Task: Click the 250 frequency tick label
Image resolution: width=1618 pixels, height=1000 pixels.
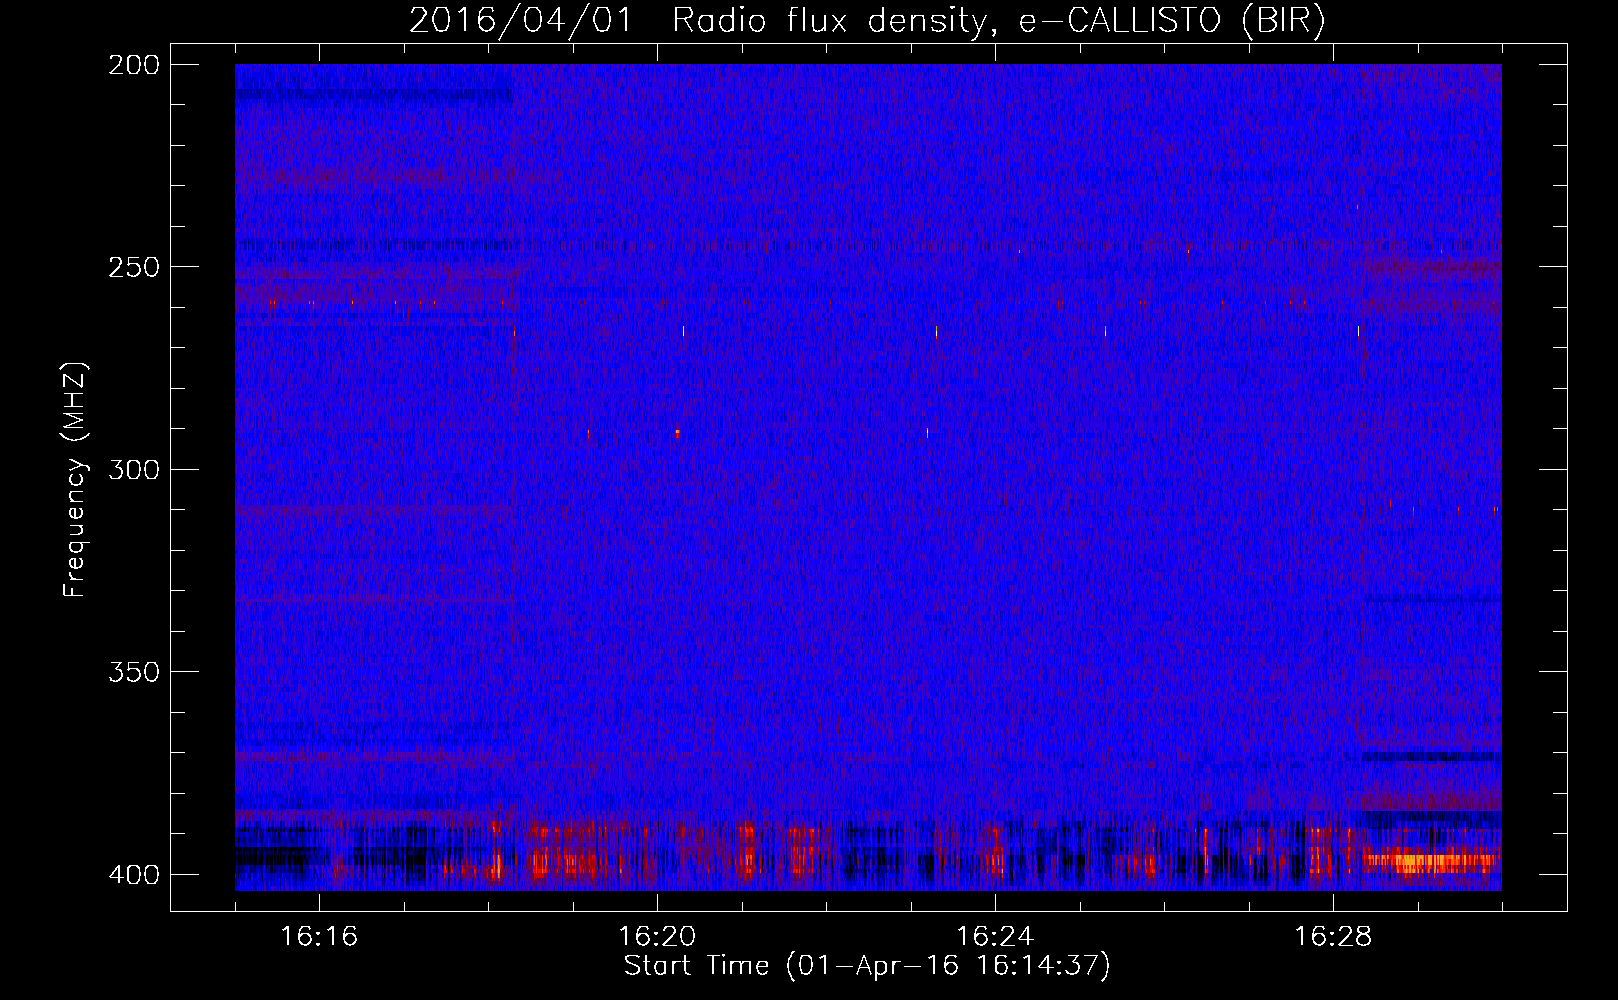Action: pyautogui.click(x=133, y=267)
